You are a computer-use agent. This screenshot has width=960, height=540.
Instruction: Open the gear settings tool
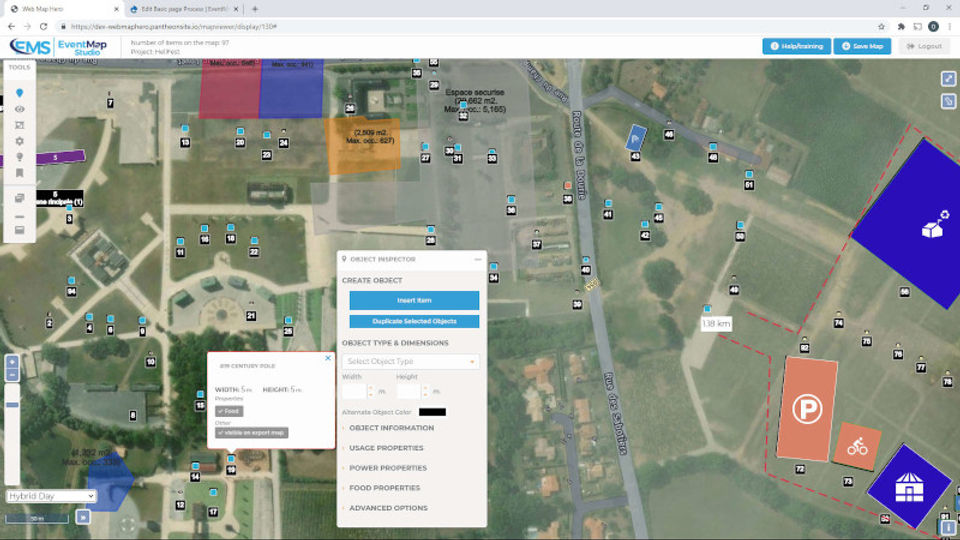click(20, 141)
